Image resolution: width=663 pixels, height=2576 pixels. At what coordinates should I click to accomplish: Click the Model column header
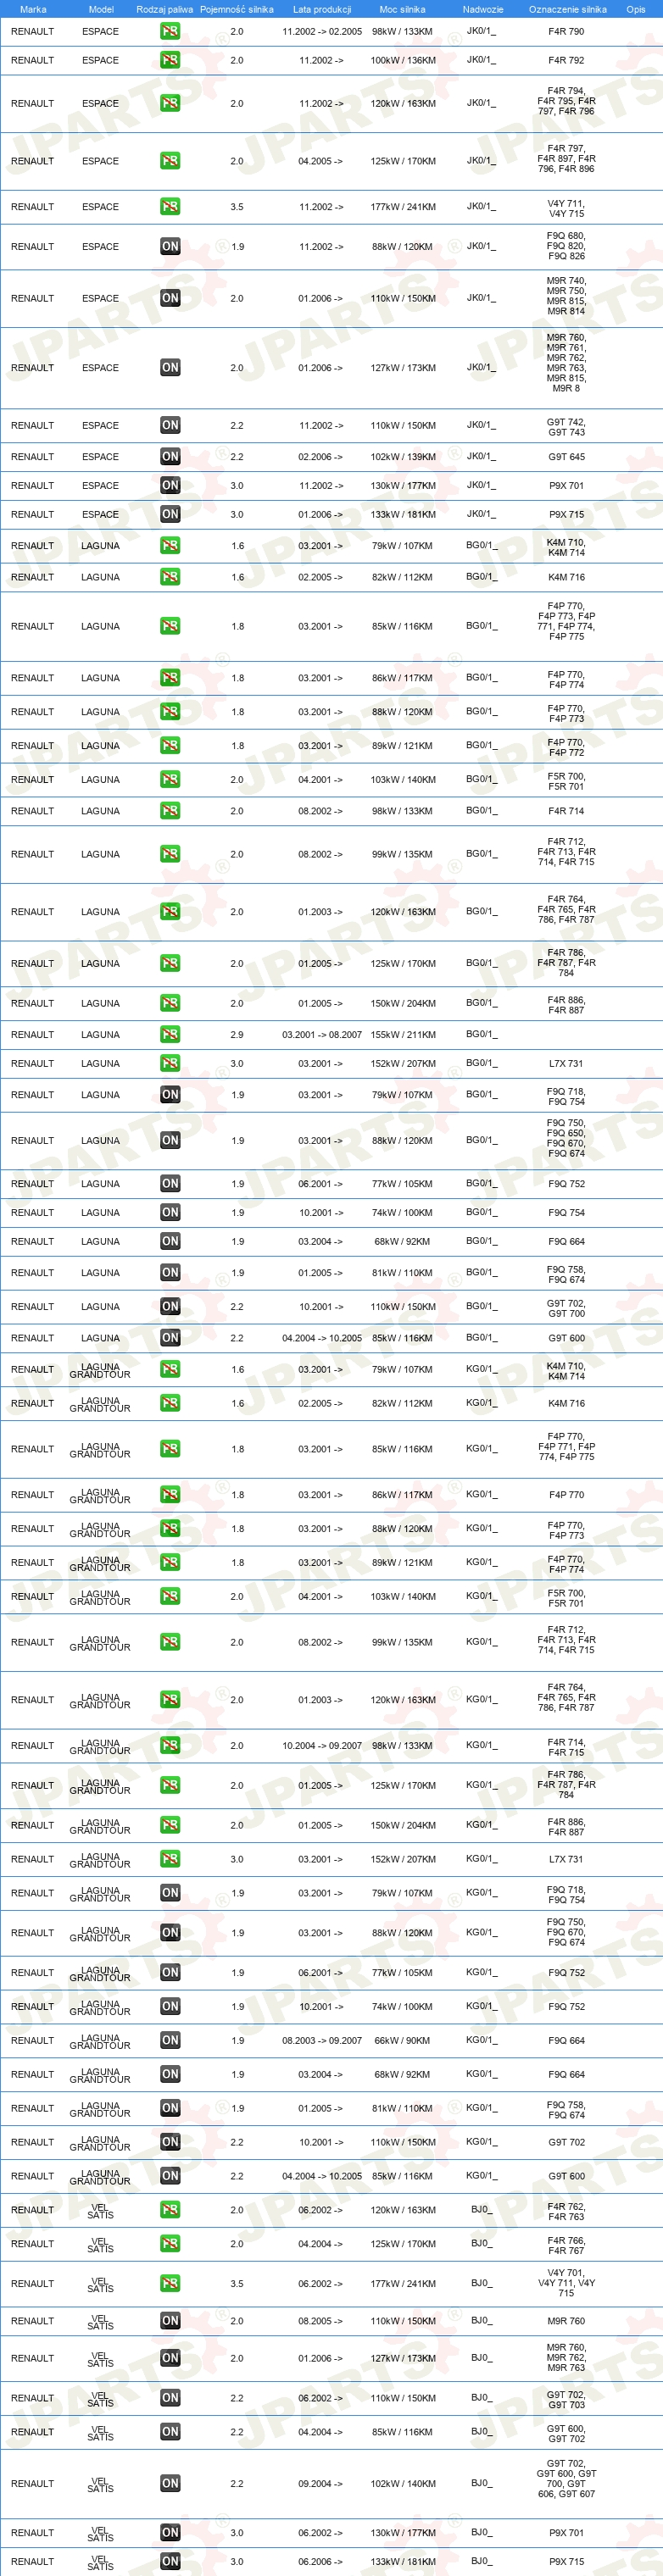(101, 9)
